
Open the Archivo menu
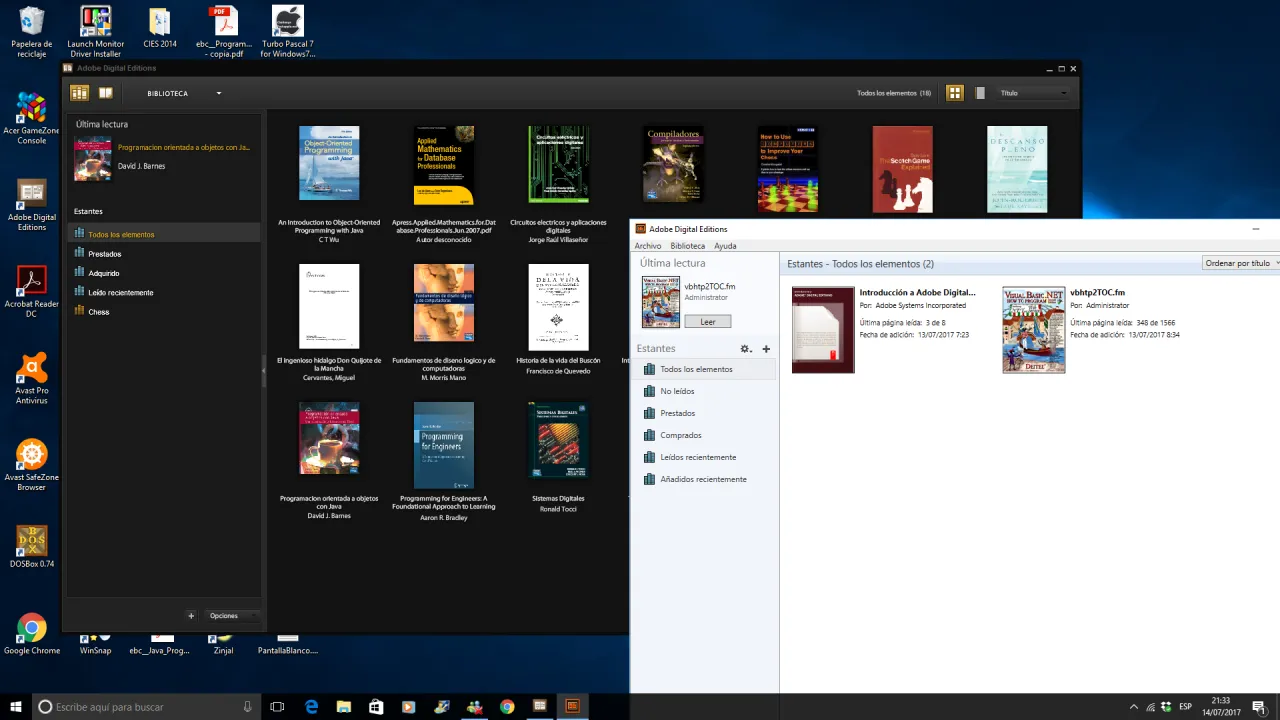click(647, 246)
